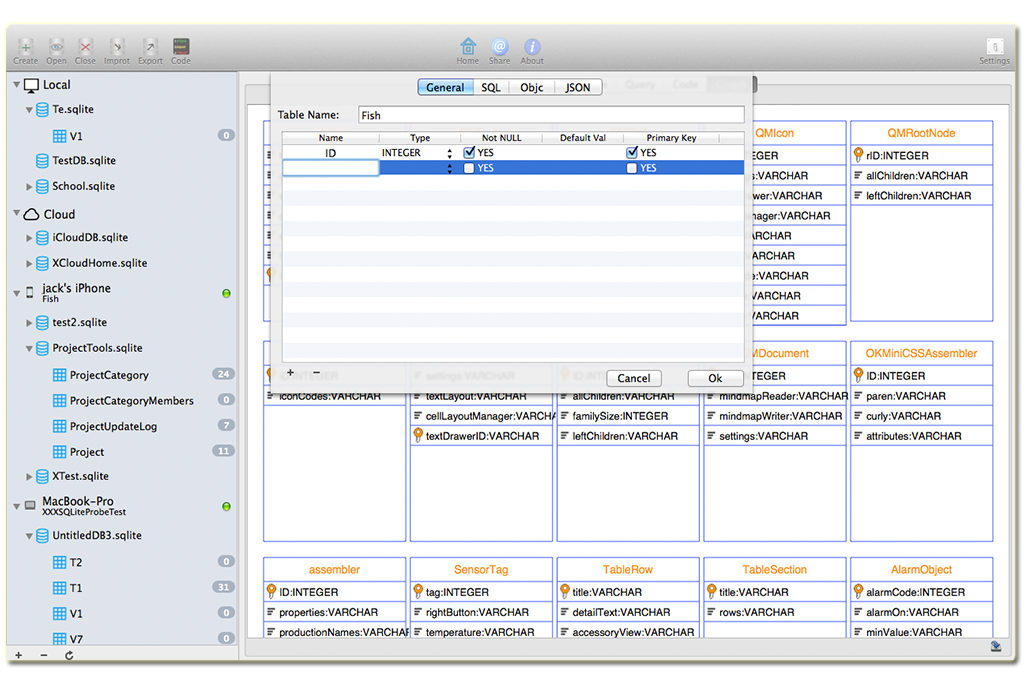Select the ProjectCategory table icon
This screenshot has height=683, width=1024.
point(59,375)
